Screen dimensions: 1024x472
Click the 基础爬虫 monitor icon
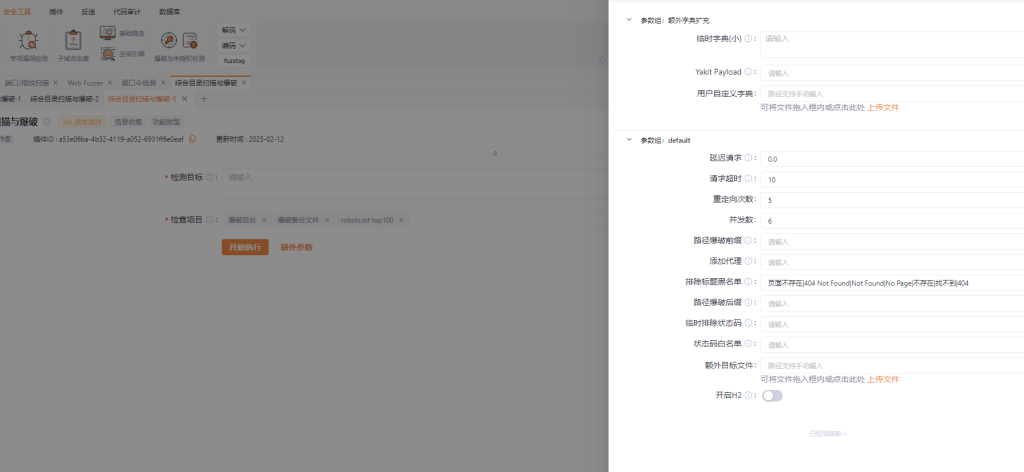point(108,33)
